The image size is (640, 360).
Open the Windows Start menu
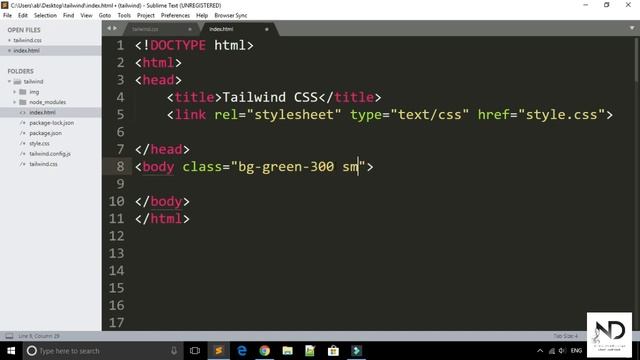11,351
